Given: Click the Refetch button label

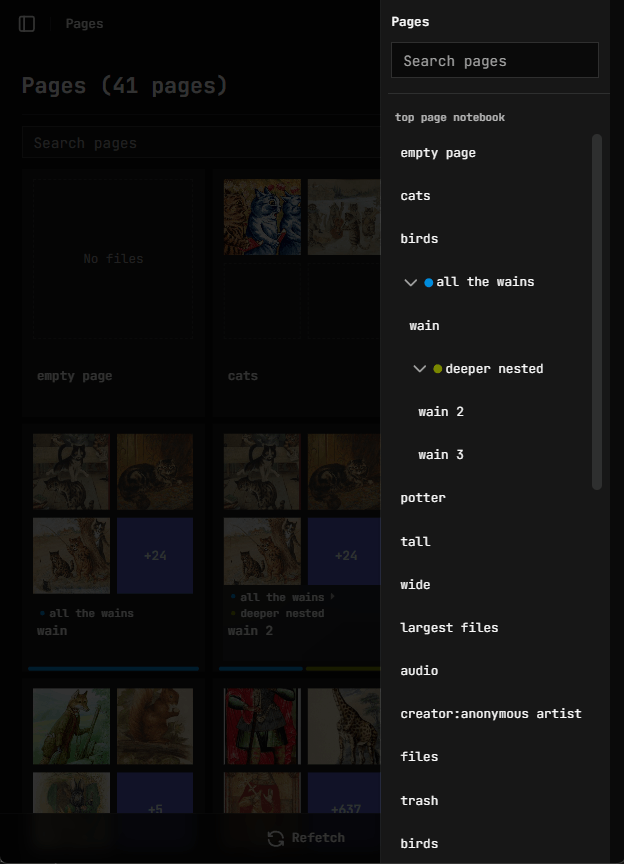Looking at the screenshot, I should click(x=318, y=838).
